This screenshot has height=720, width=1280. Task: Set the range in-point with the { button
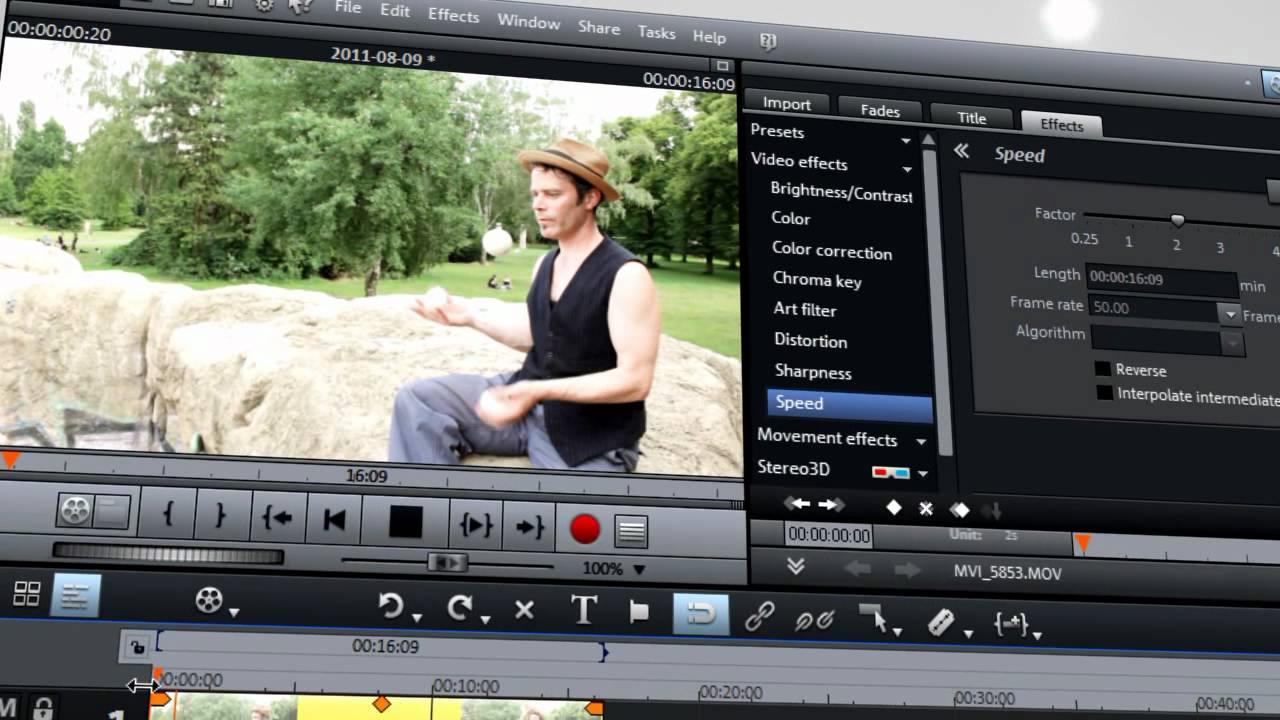(168, 514)
